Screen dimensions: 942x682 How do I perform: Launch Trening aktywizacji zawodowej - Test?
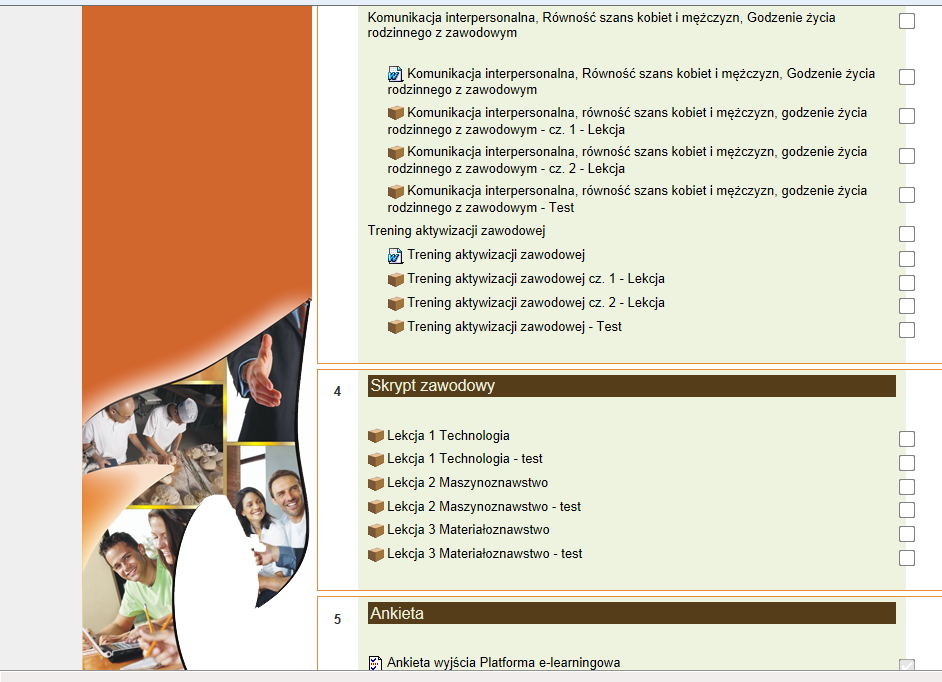point(514,327)
